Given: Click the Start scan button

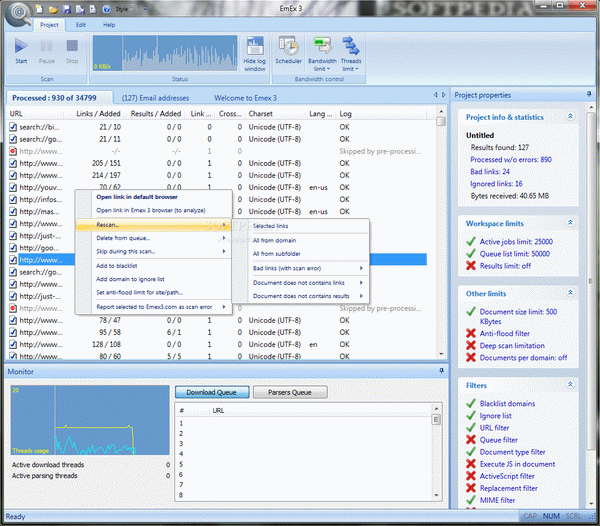Looking at the screenshot, I should [x=22, y=49].
